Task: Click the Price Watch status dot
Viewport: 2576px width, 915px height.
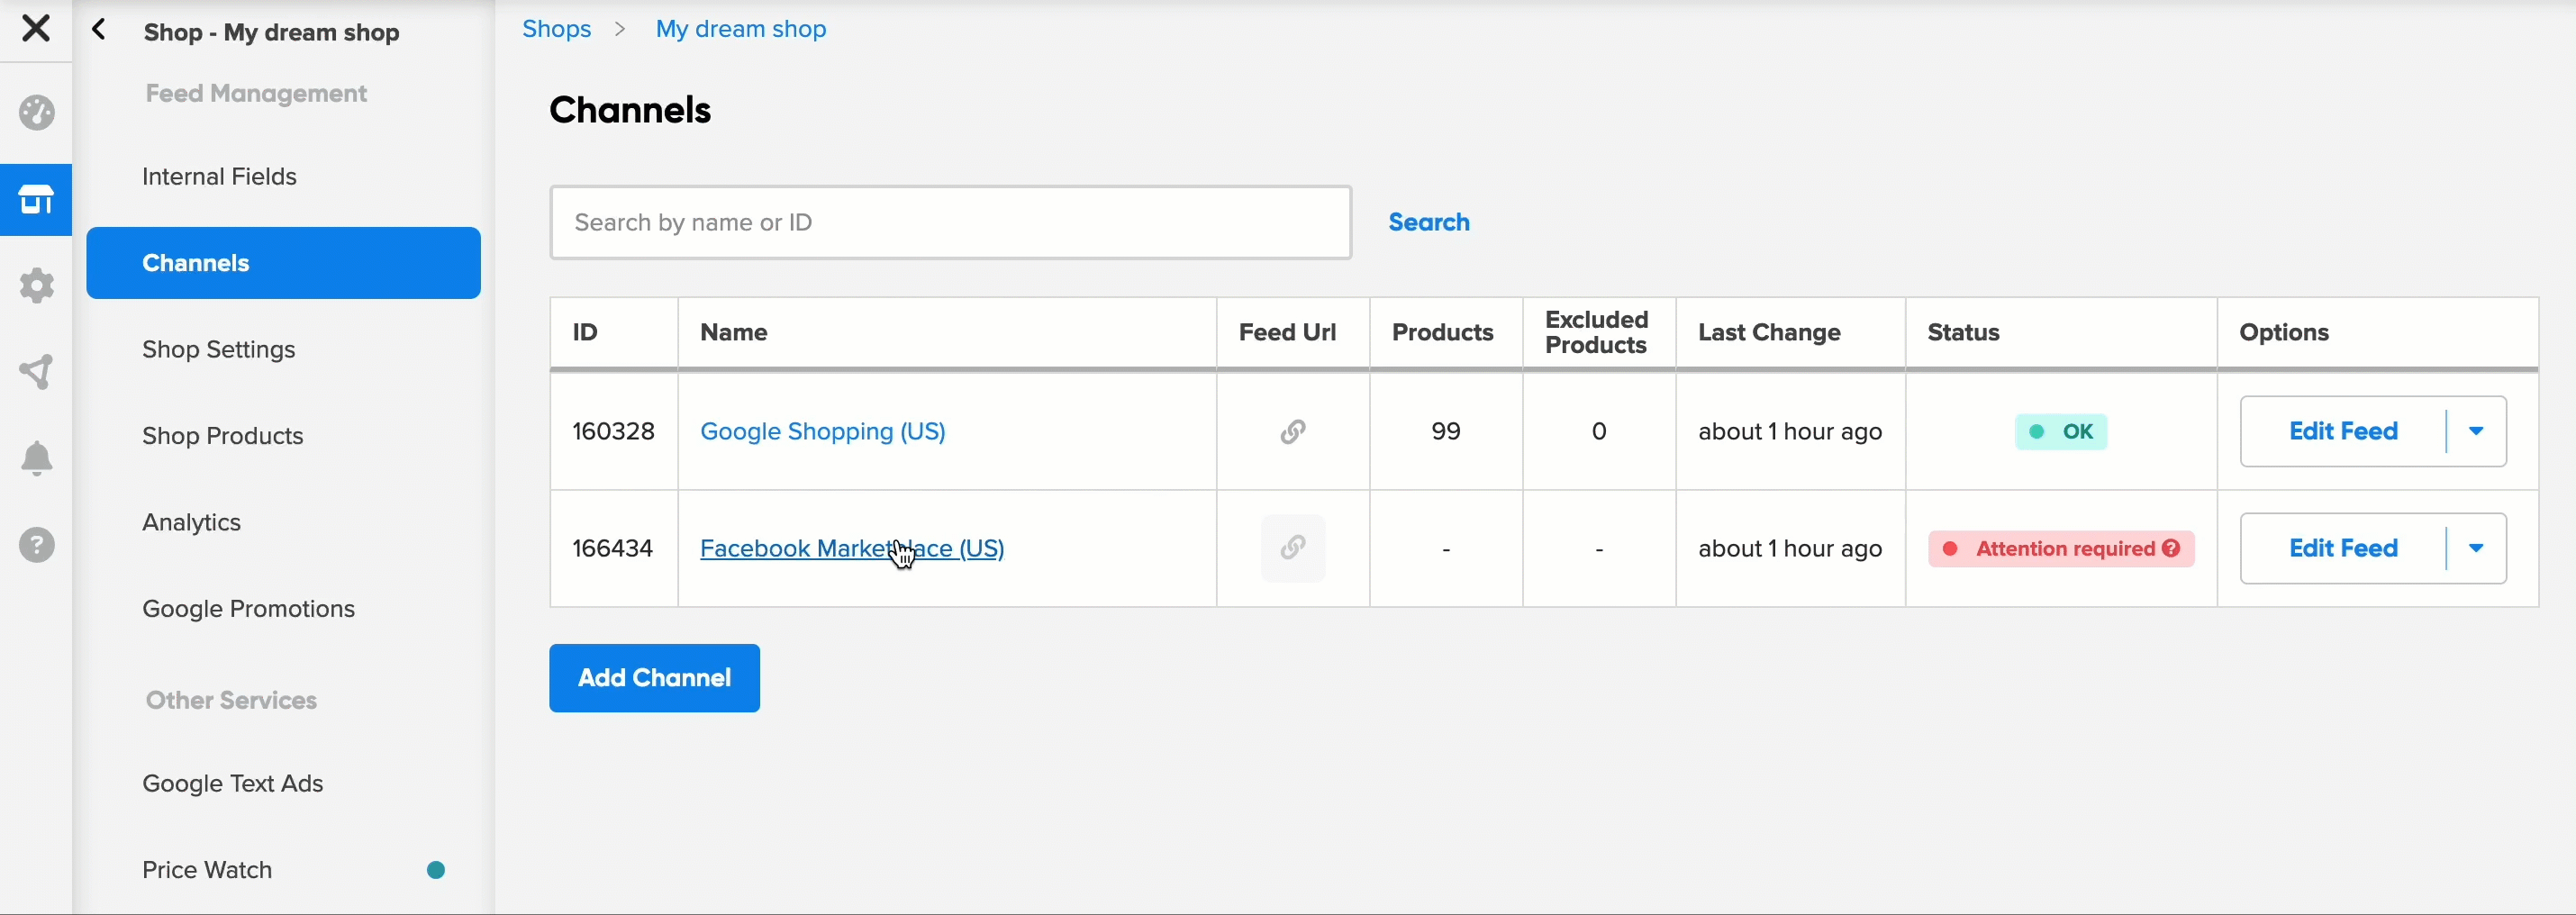Action: click(436, 870)
